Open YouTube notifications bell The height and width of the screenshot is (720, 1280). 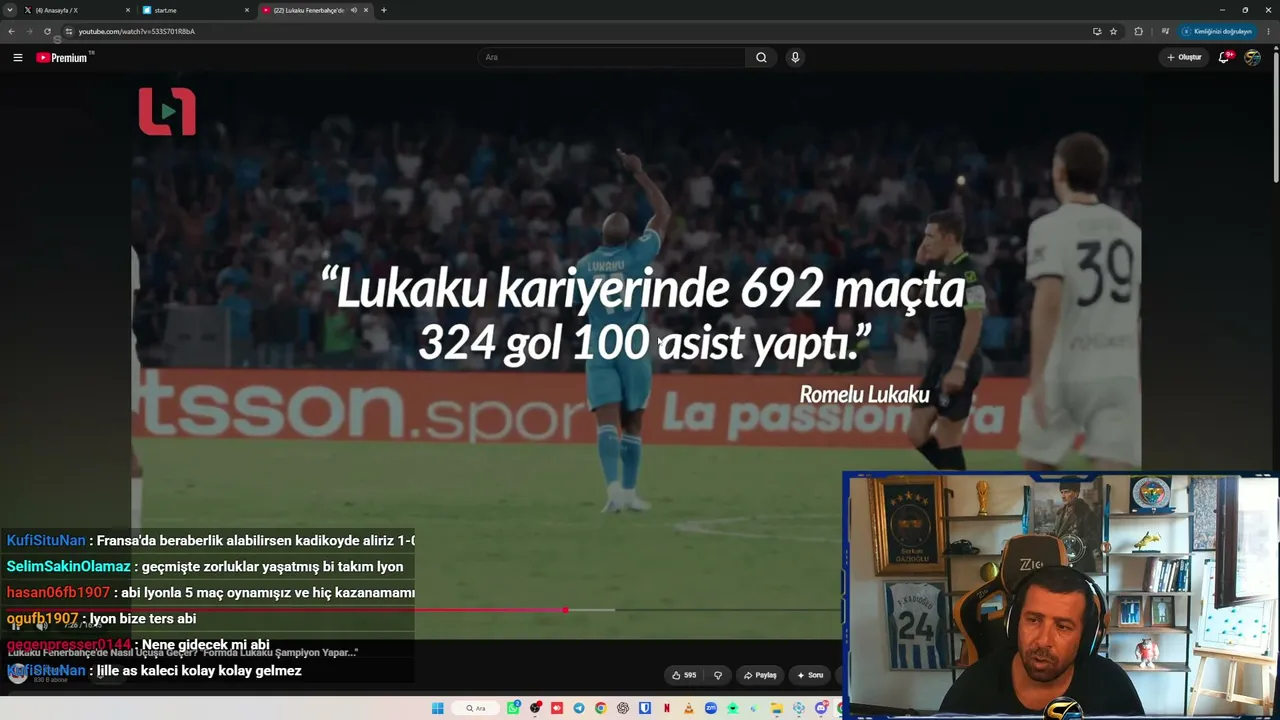(x=1224, y=58)
